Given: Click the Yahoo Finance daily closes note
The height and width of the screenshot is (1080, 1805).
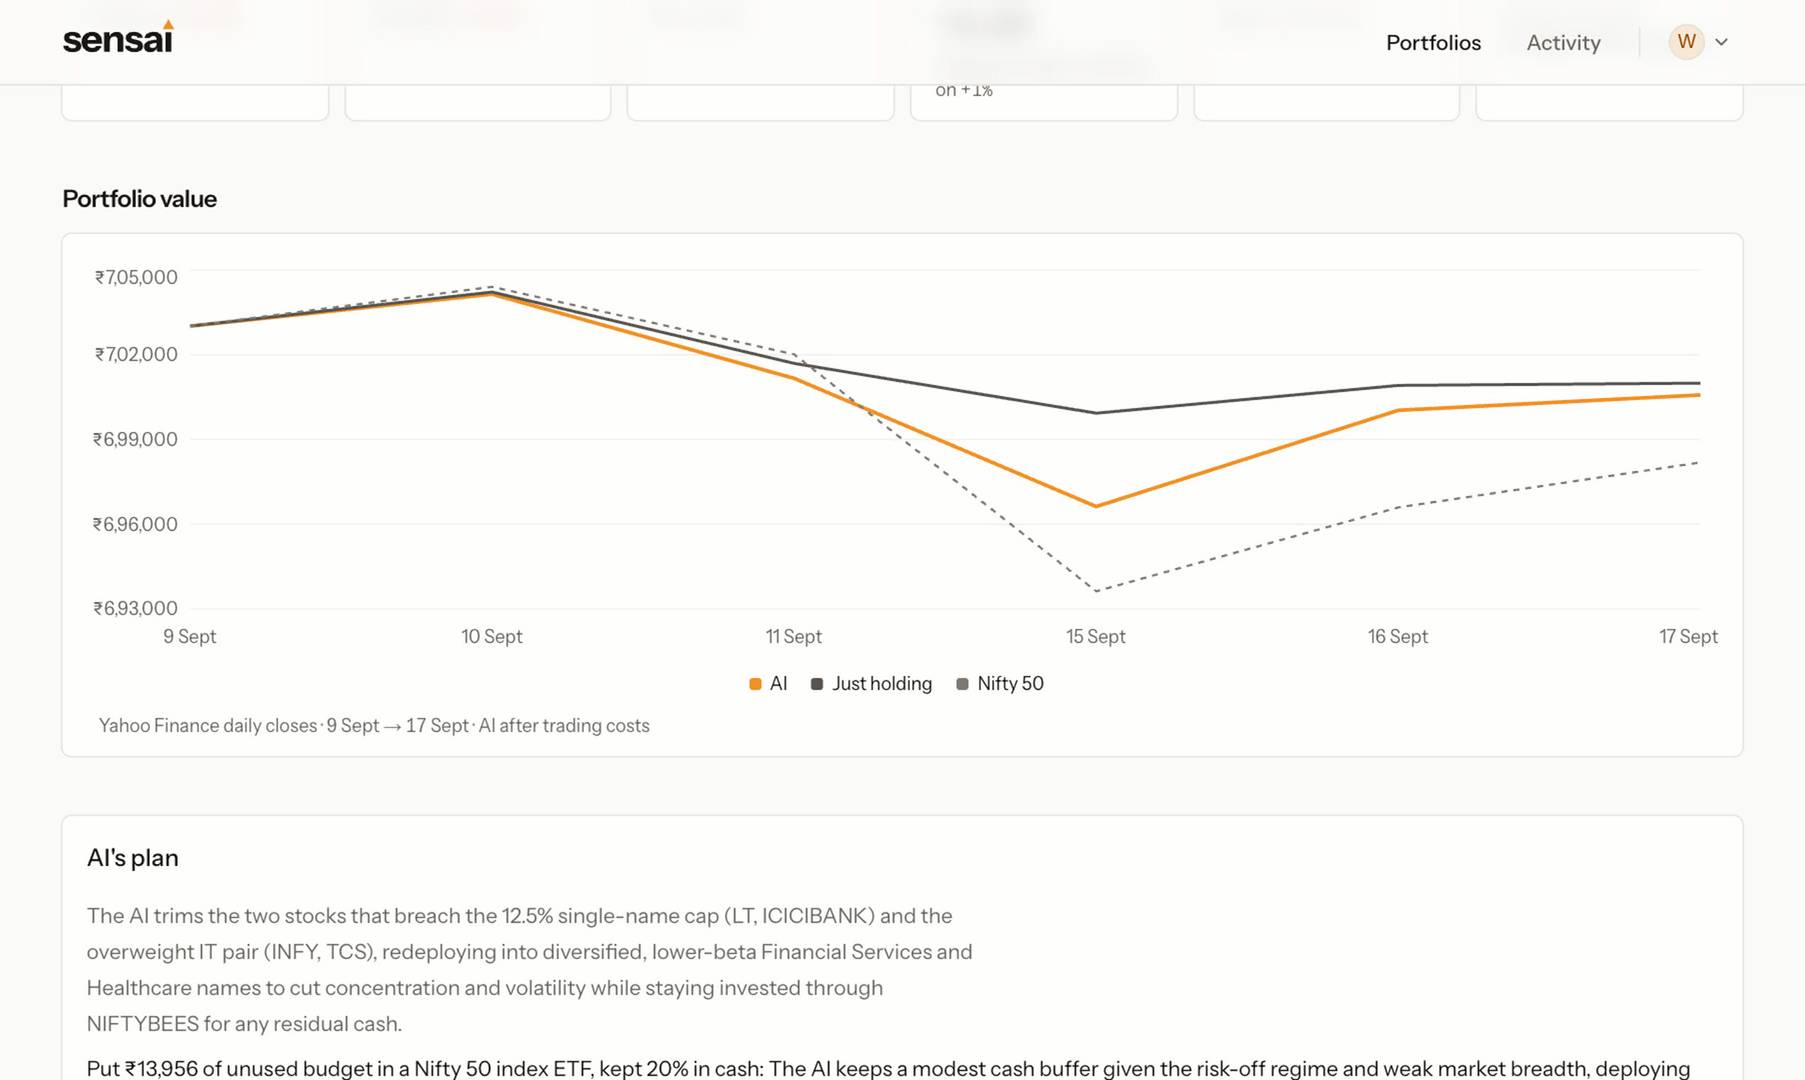Looking at the screenshot, I should [374, 726].
